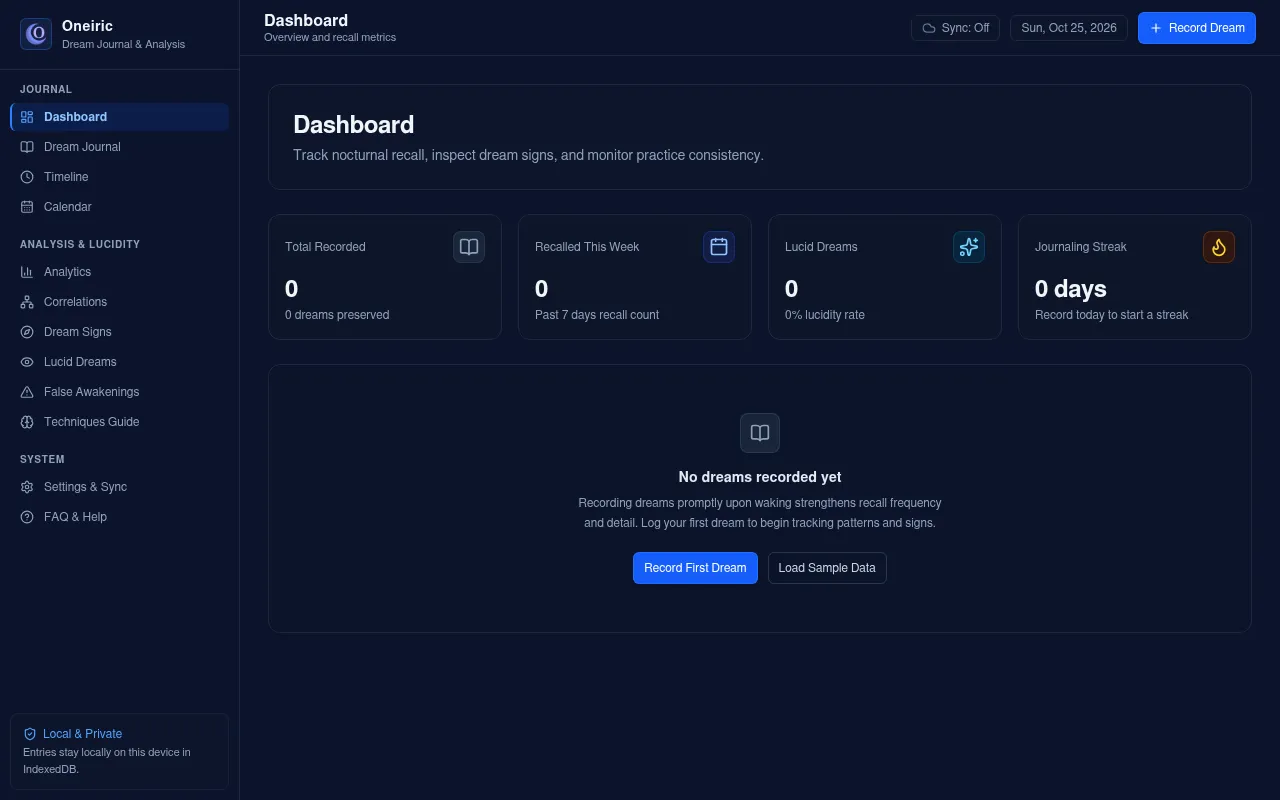Click the Record Dream button in header
Screen dimensions: 1280x800
1196,28
